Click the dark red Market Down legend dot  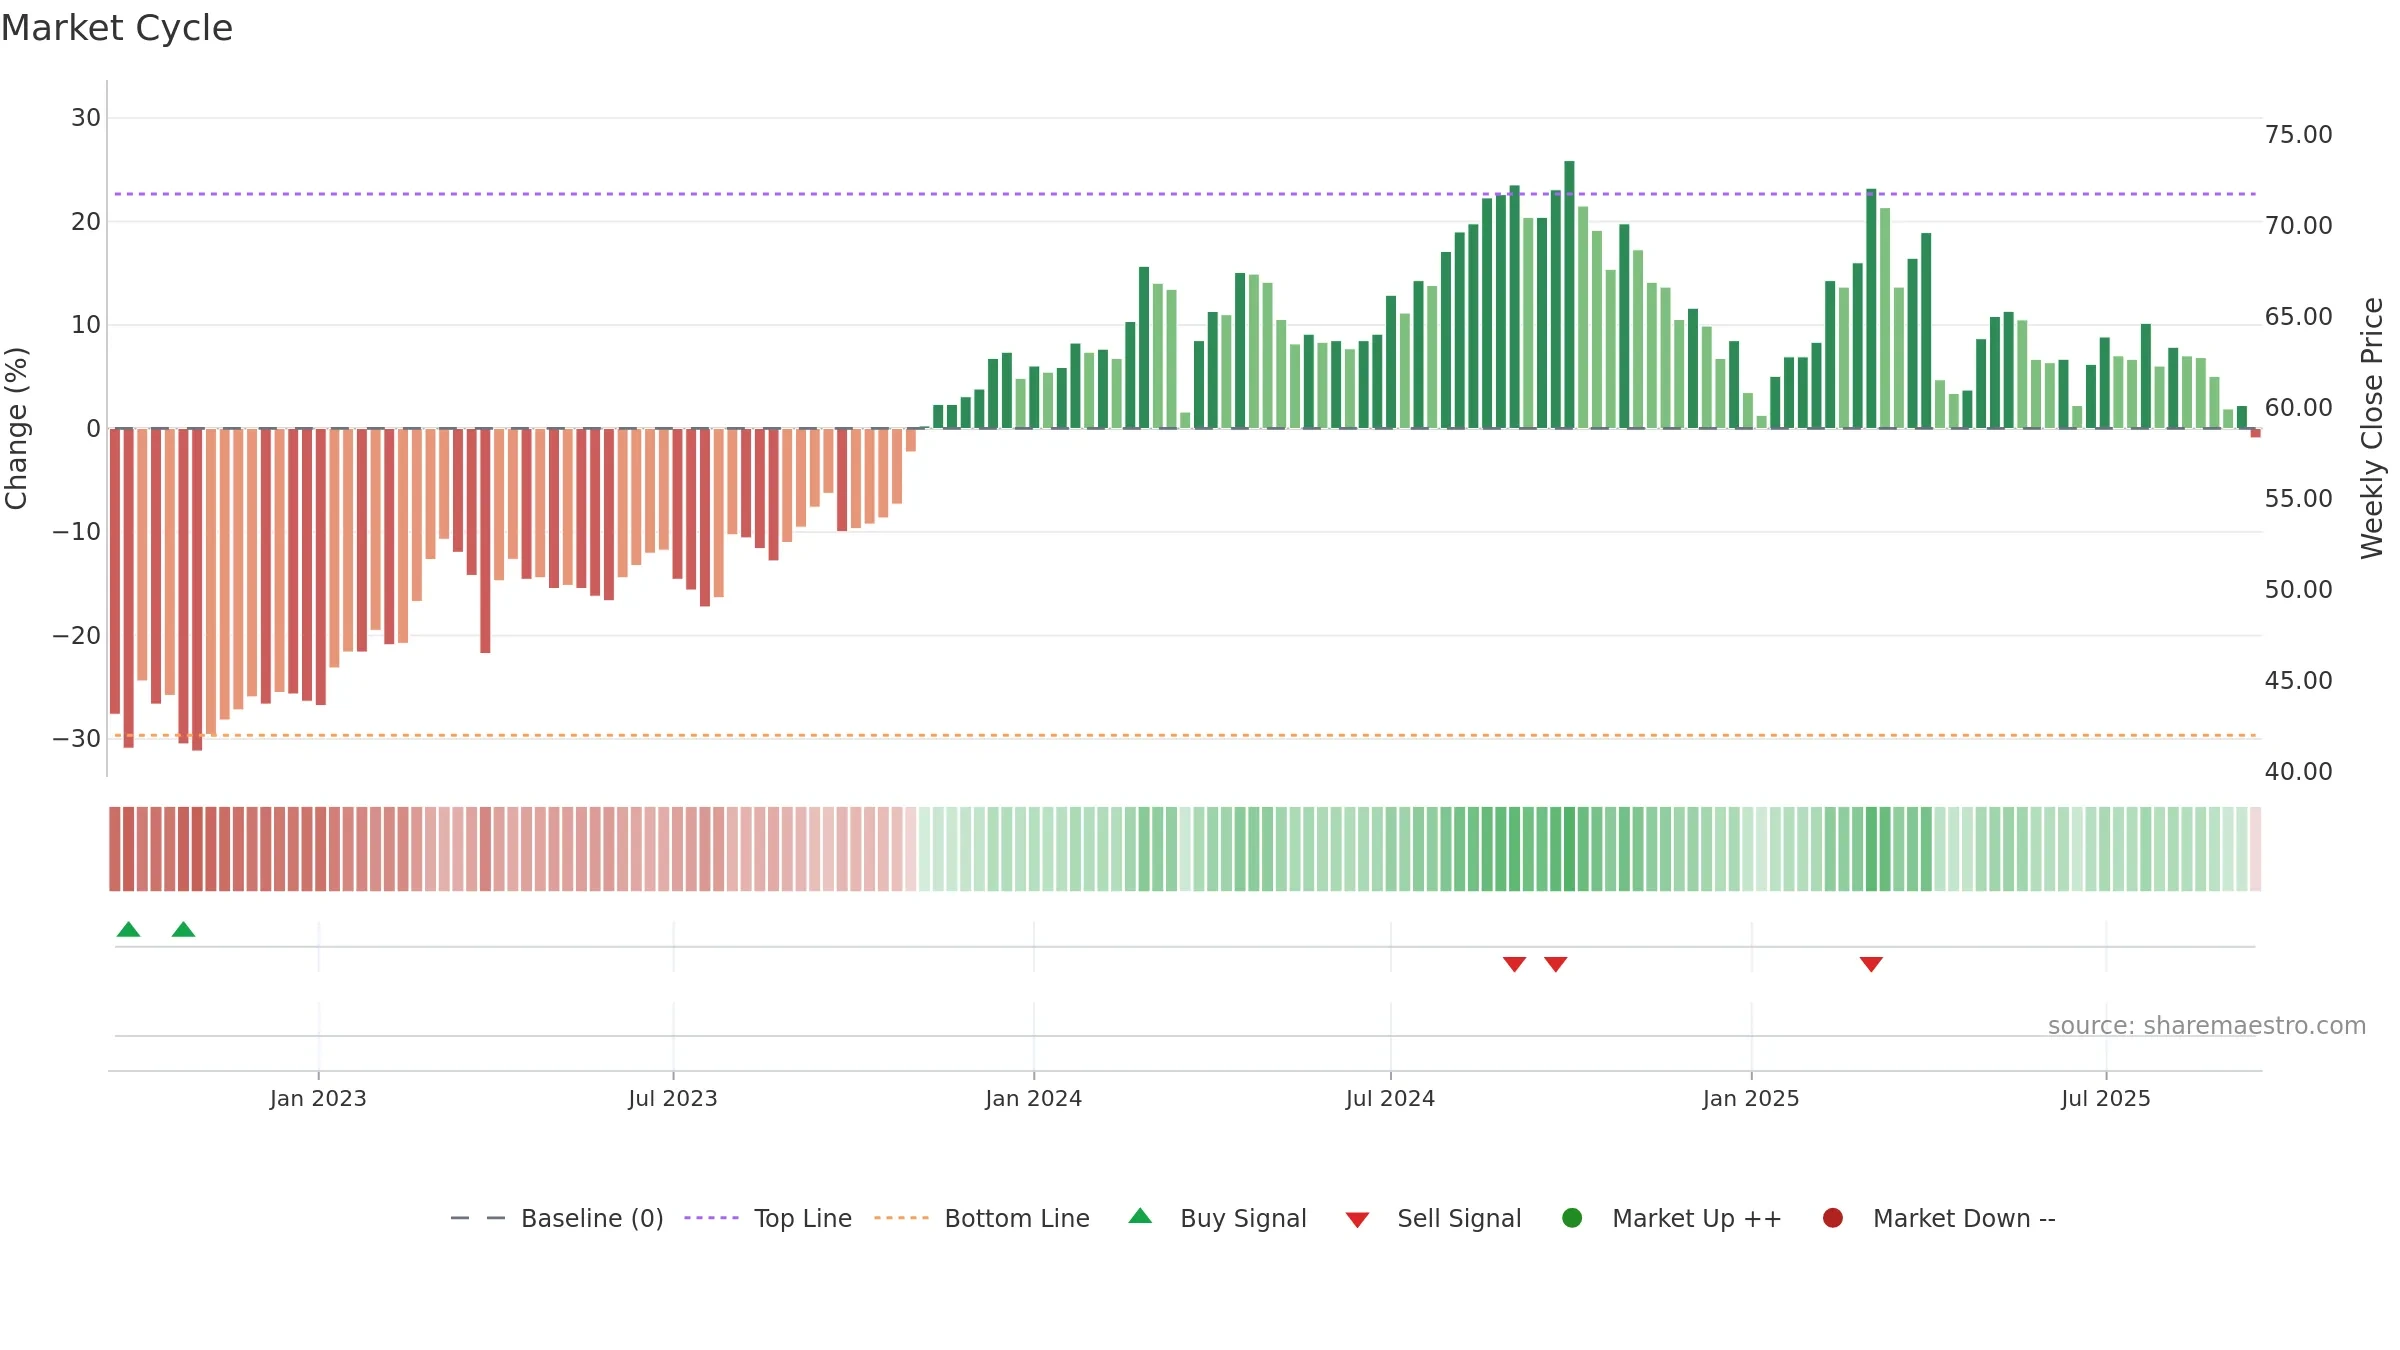click(x=1833, y=1218)
